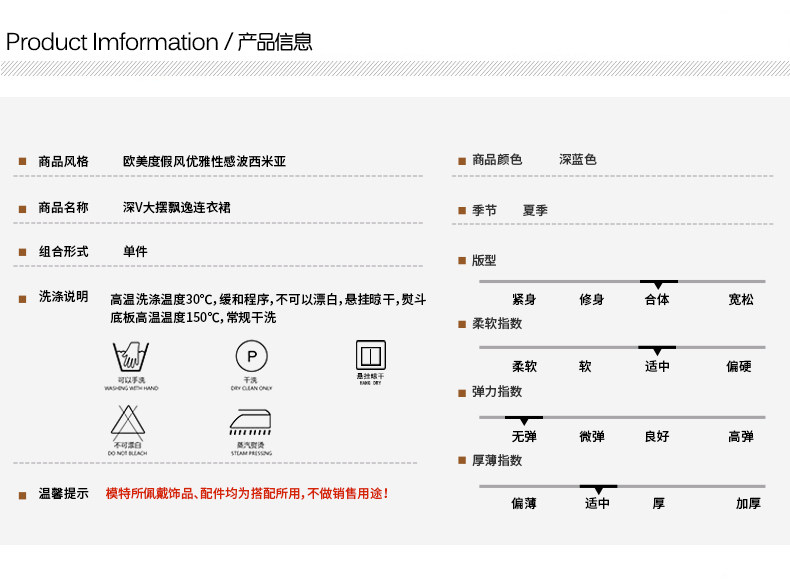
Task: Click the 厚薄指数 section label
Action: point(497,461)
